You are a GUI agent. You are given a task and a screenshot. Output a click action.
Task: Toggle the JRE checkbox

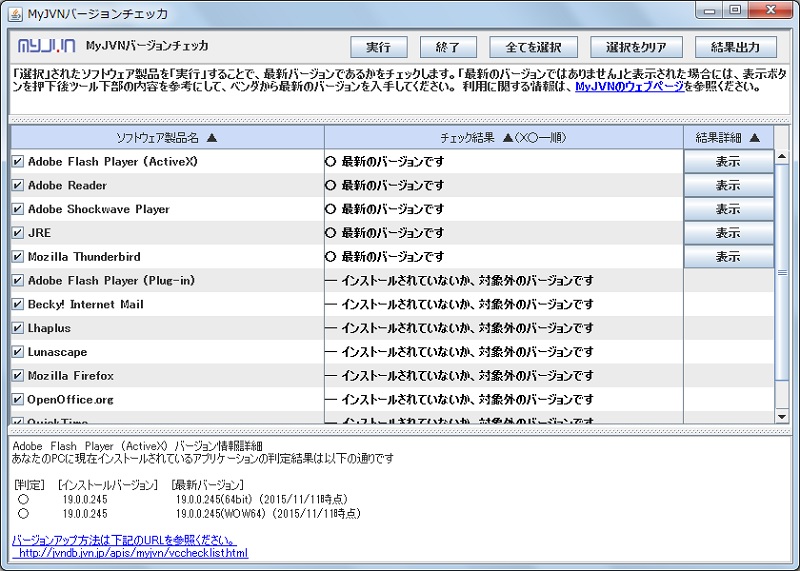[x=18, y=233]
